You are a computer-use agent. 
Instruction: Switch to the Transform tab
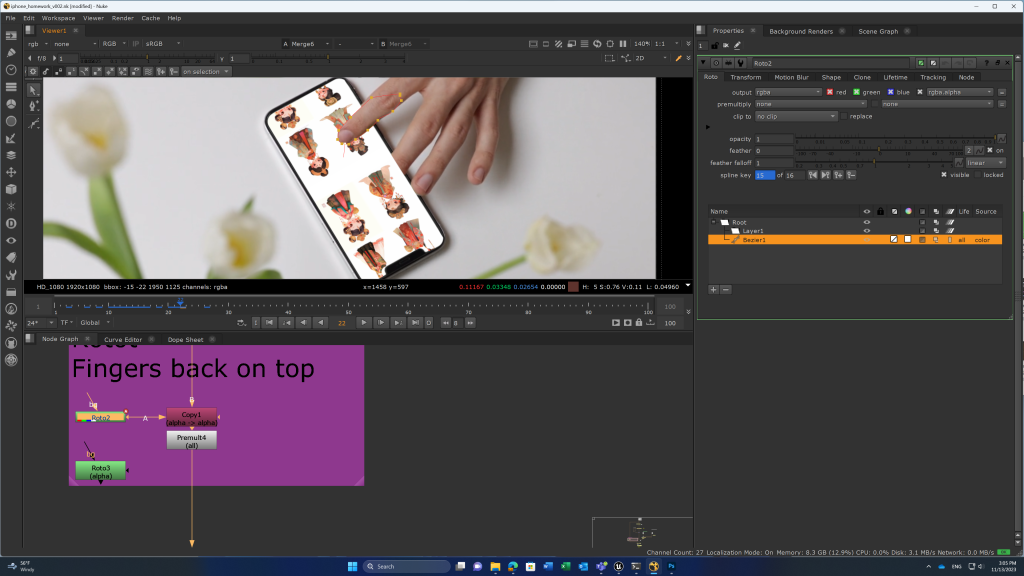746,77
